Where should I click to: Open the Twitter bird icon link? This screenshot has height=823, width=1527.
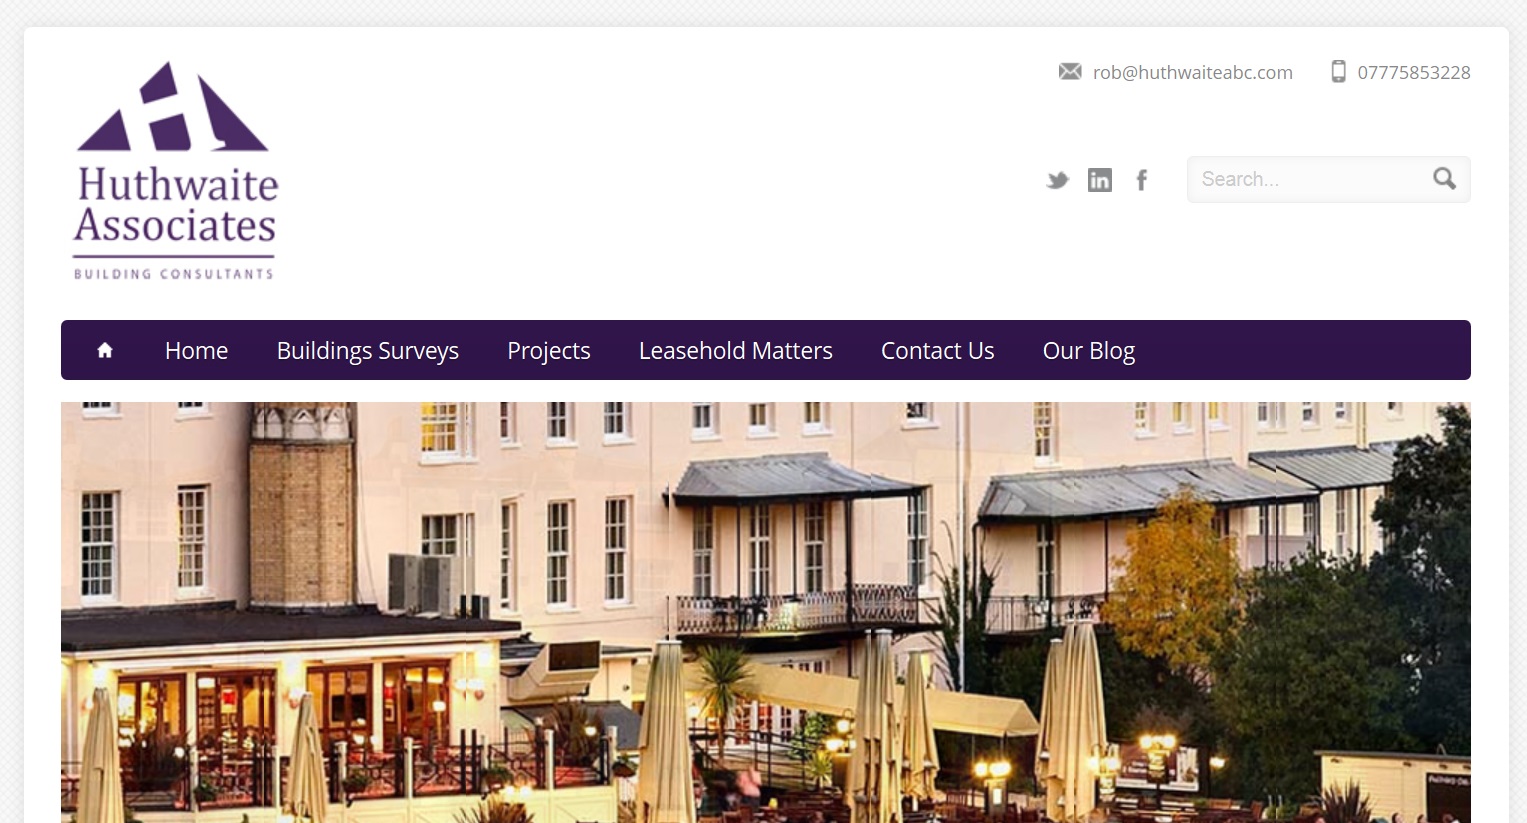click(1057, 180)
